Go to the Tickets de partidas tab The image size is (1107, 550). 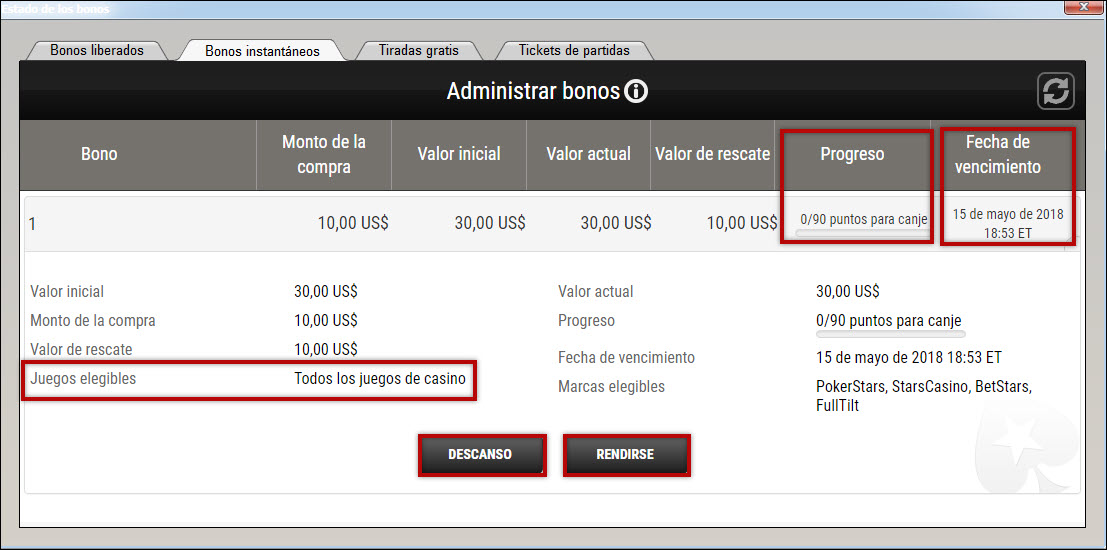[573, 51]
